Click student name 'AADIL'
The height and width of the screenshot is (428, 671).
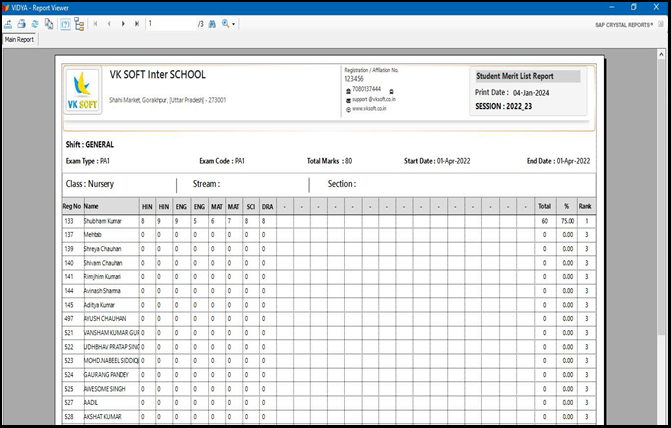[x=91, y=403]
